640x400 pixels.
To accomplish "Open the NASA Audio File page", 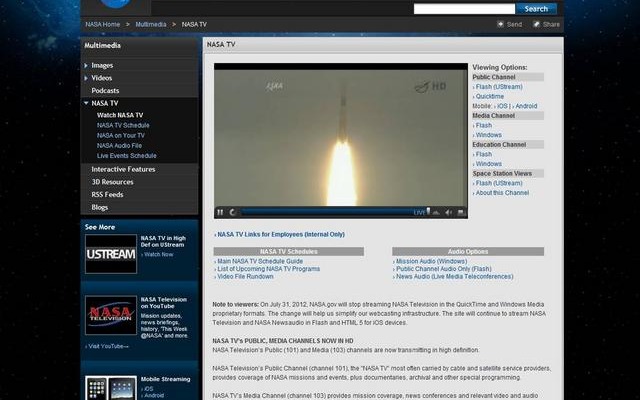I will 120,146.
